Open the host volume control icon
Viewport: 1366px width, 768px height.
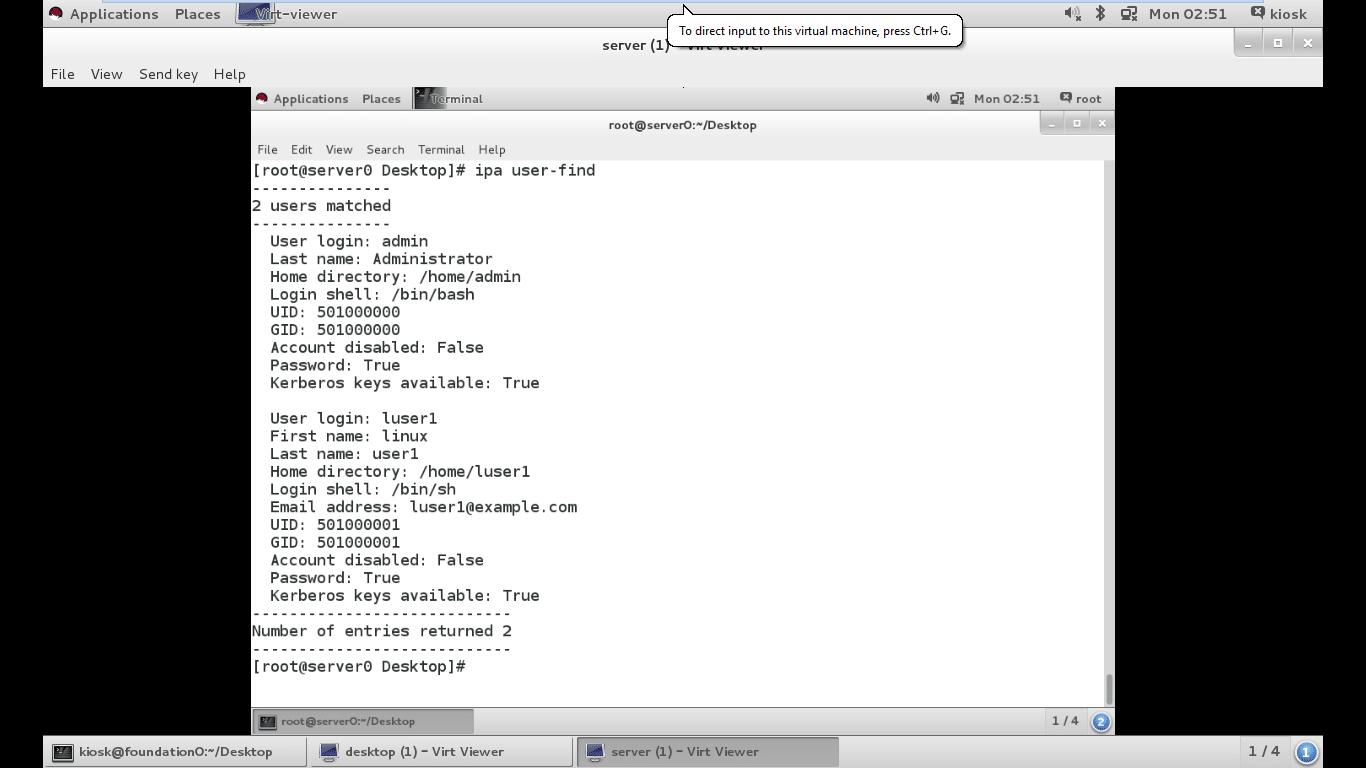click(1073, 14)
